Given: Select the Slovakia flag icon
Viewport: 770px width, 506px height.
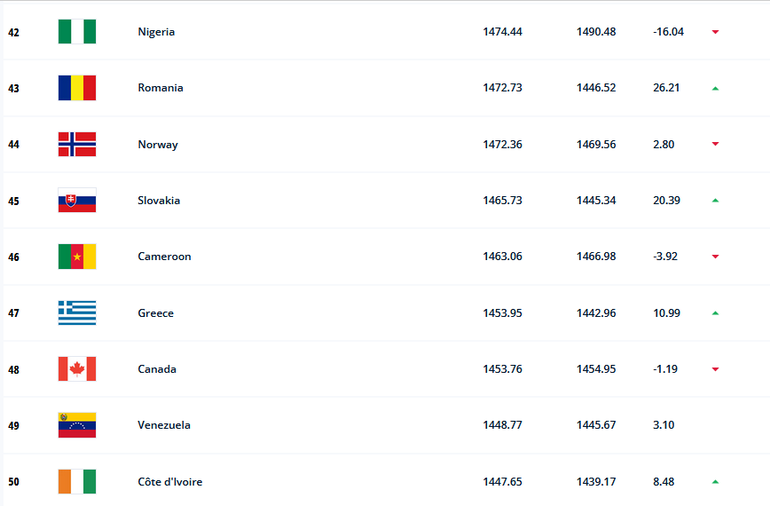Looking at the screenshot, I should [x=77, y=200].
